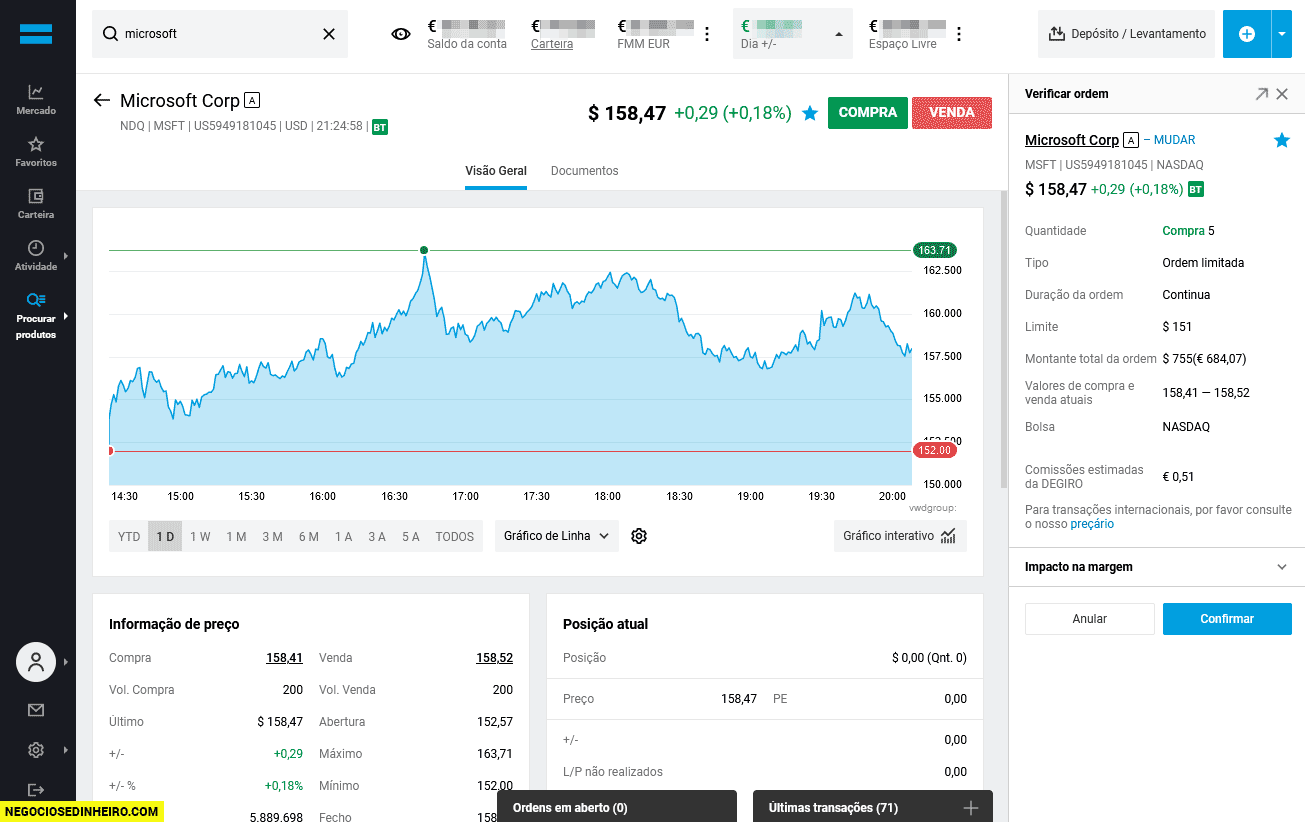This screenshot has height=822, width=1305.
Task: Click the DEGIRO logo icon
Action: (x=36, y=33)
